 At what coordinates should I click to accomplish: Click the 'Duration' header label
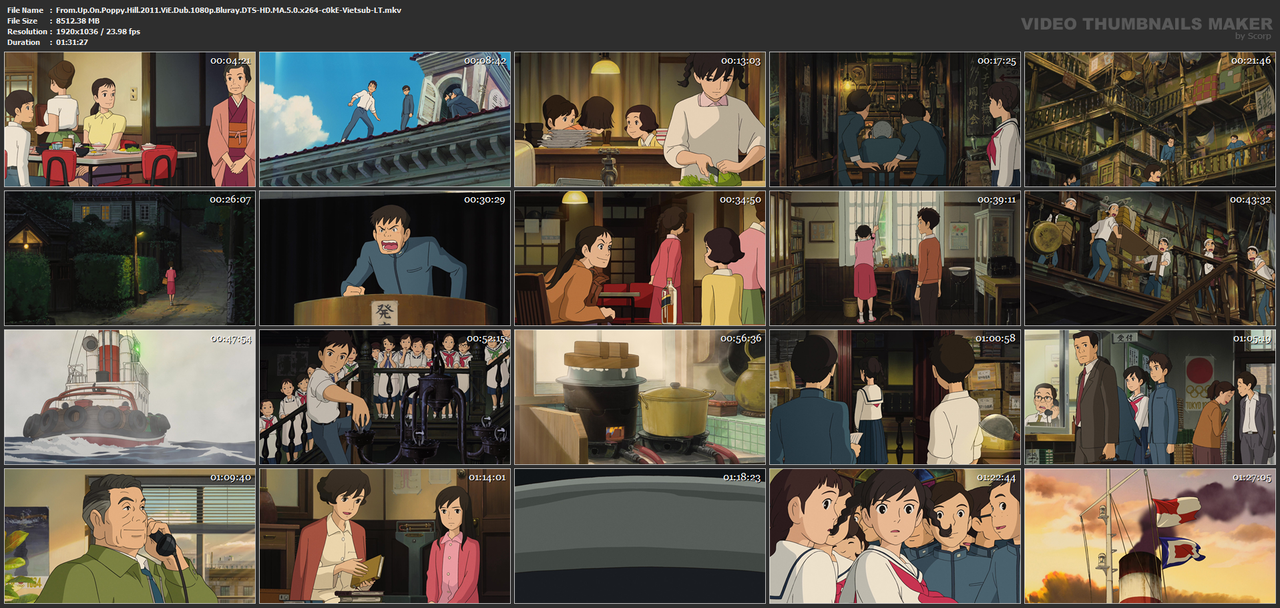coord(22,42)
